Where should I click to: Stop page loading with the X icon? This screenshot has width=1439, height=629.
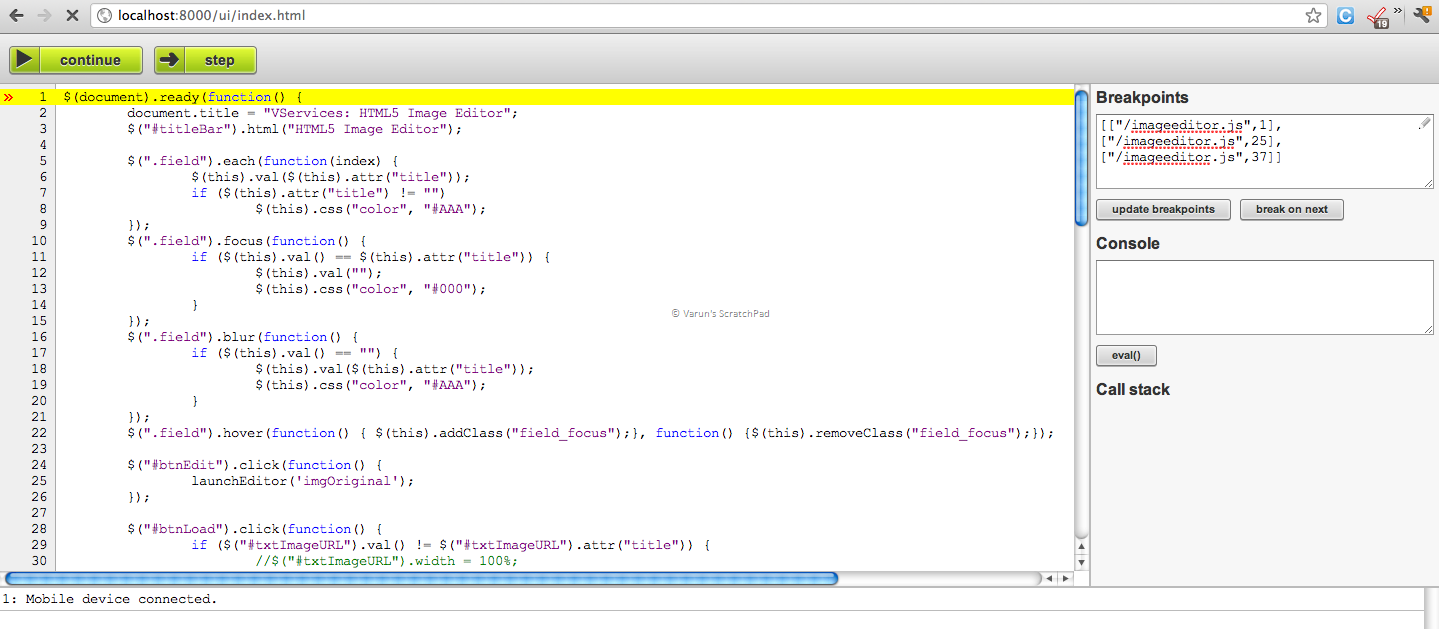click(72, 16)
